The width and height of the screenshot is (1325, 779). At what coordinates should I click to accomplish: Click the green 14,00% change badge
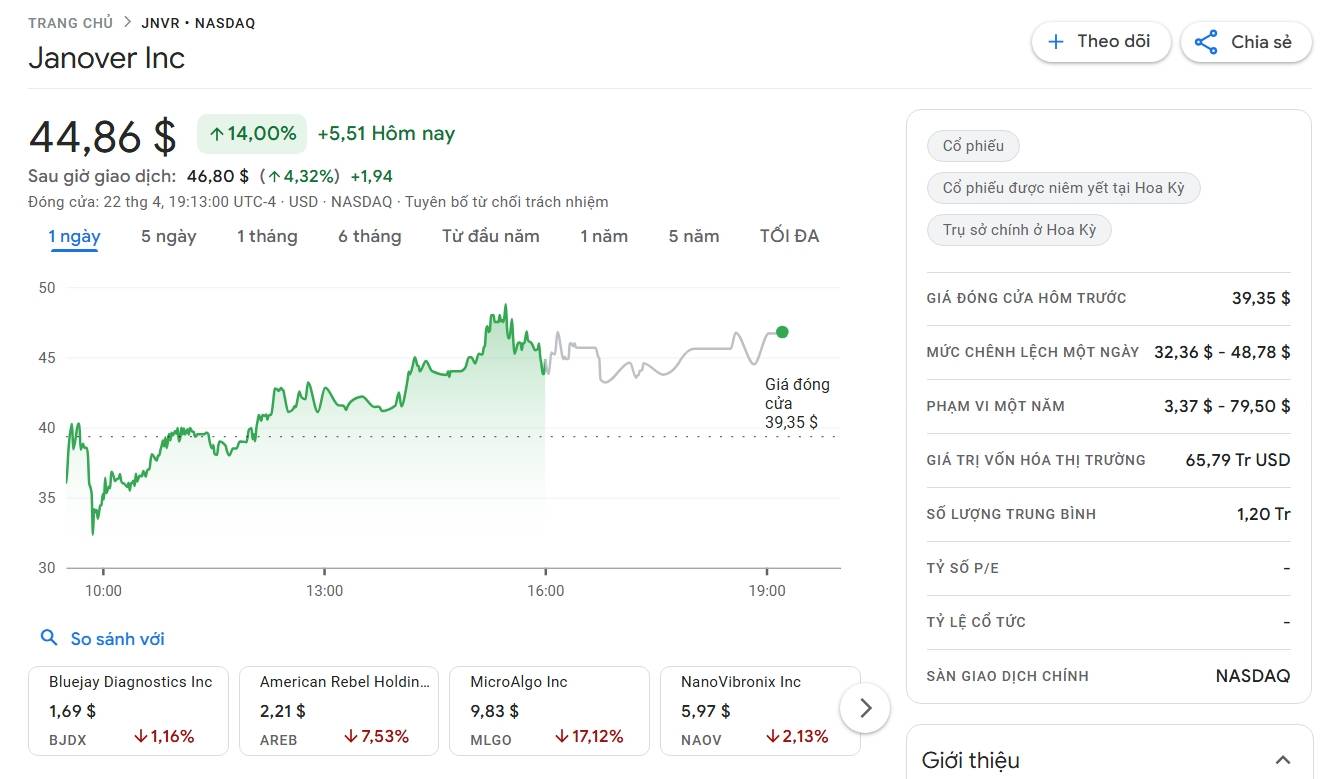click(251, 134)
